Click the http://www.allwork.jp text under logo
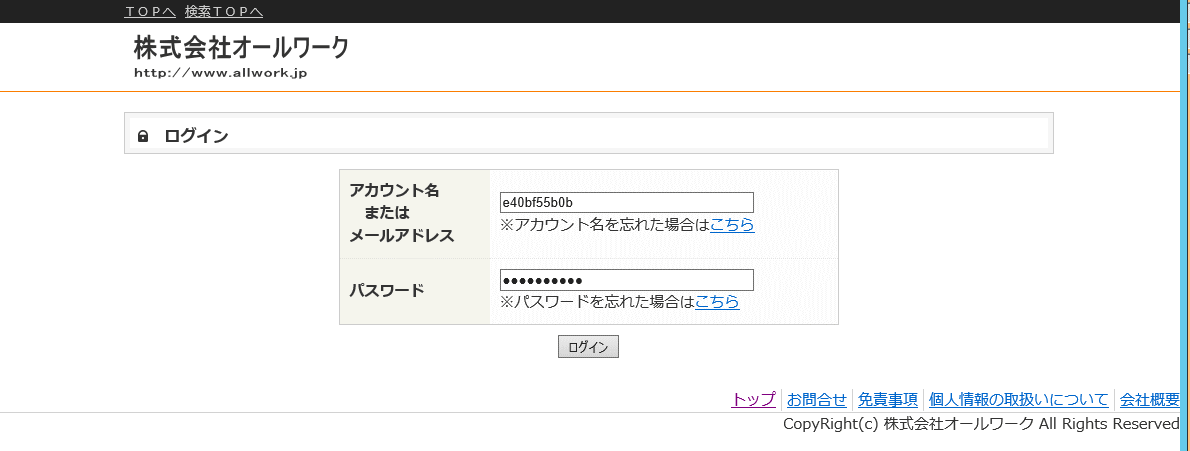 click(220, 74)
